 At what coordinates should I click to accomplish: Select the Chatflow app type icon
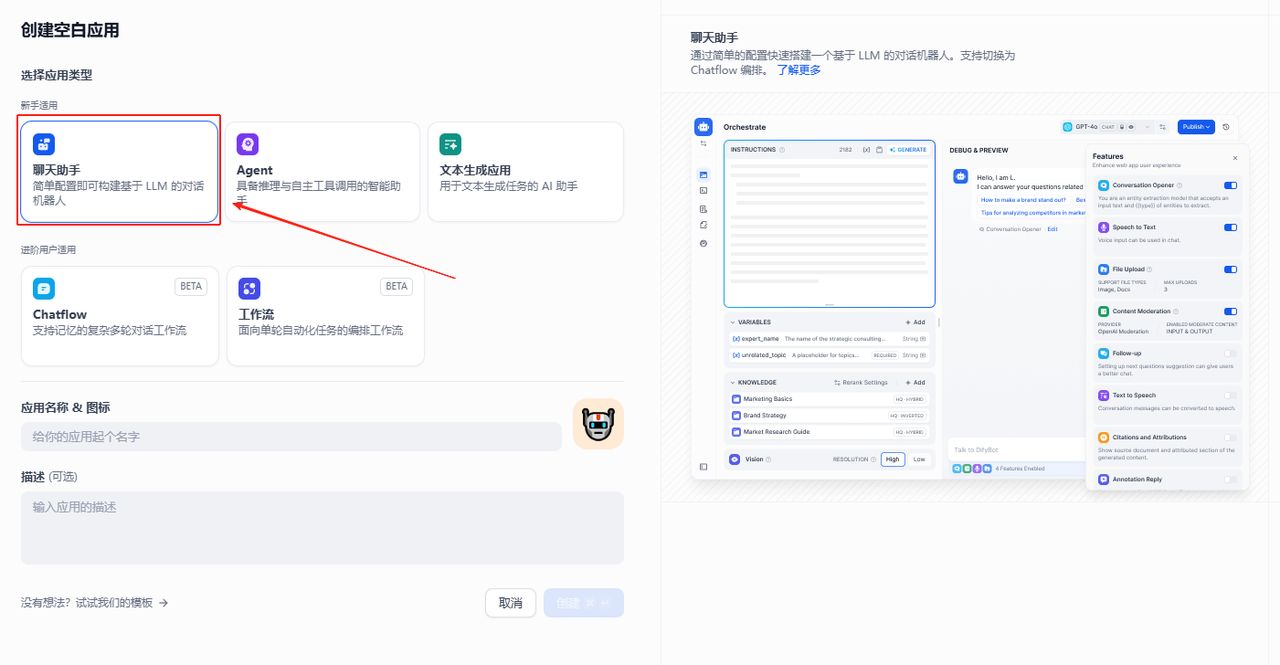coord(44,289)
